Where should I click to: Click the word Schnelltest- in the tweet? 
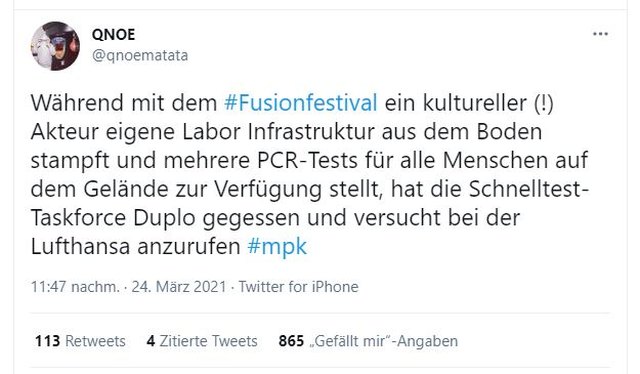529,189
